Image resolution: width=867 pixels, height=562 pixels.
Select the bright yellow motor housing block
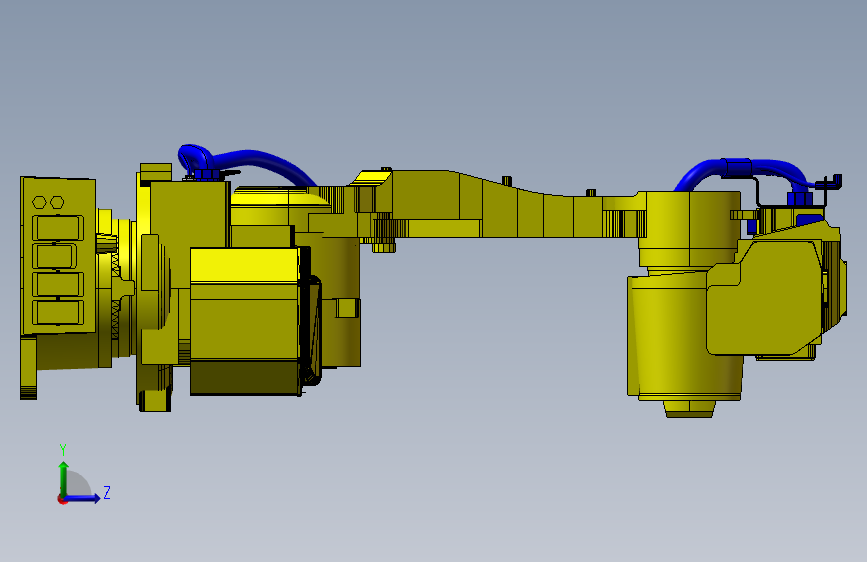246,321
